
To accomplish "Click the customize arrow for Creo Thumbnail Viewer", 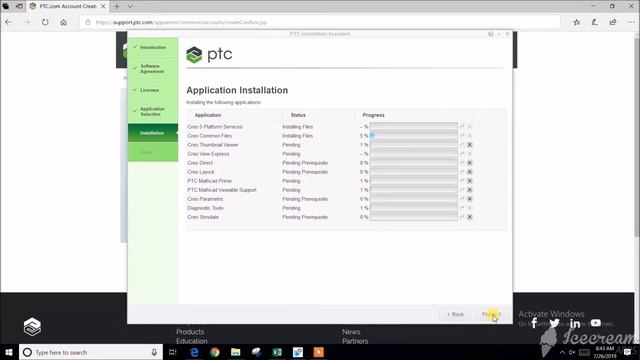I will (462, 145).
